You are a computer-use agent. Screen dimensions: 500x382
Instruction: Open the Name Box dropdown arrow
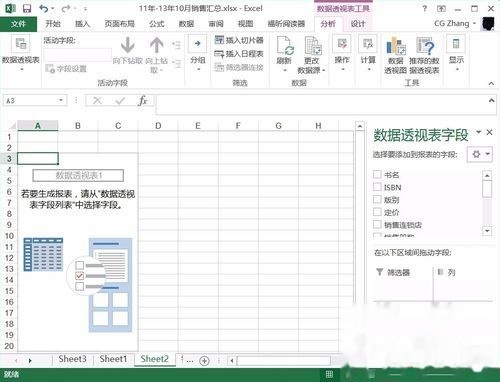pos(61,100)
